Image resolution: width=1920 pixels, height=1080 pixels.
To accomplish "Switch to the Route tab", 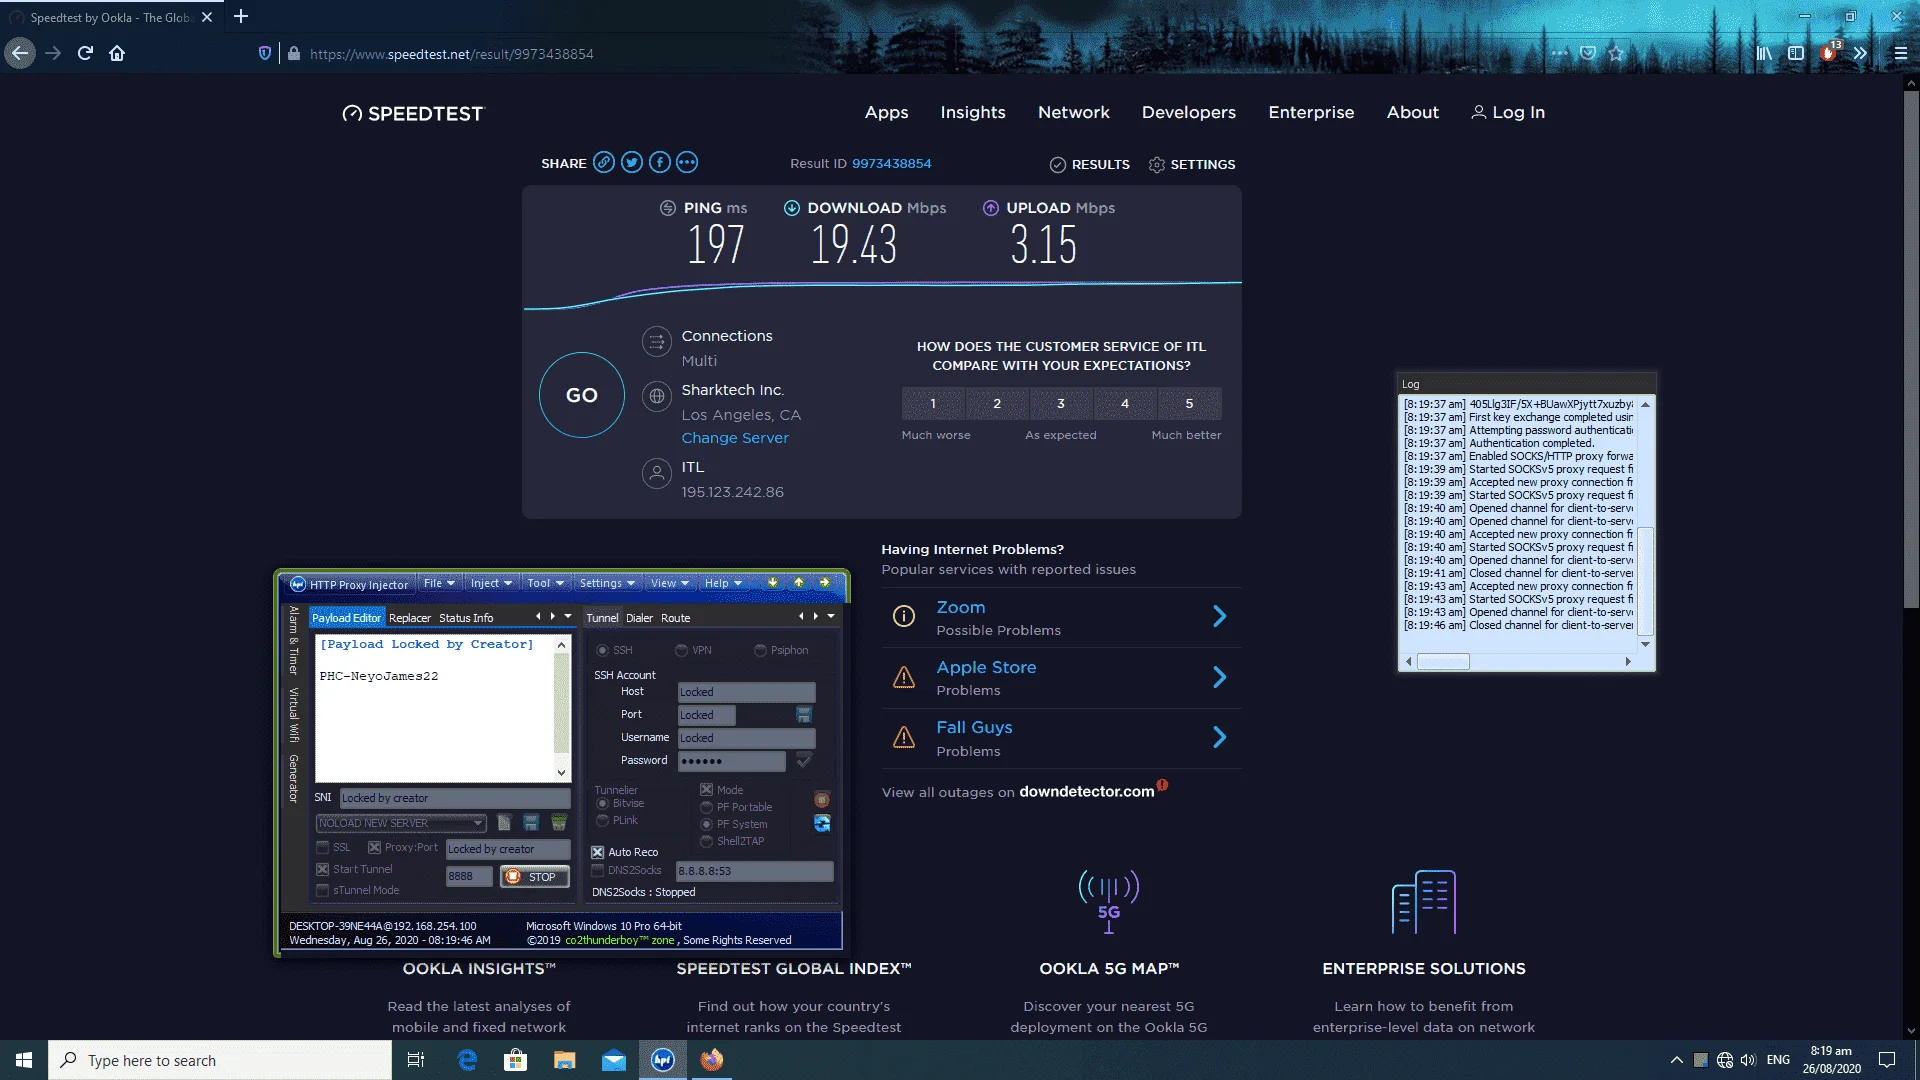I will point(676,618).
